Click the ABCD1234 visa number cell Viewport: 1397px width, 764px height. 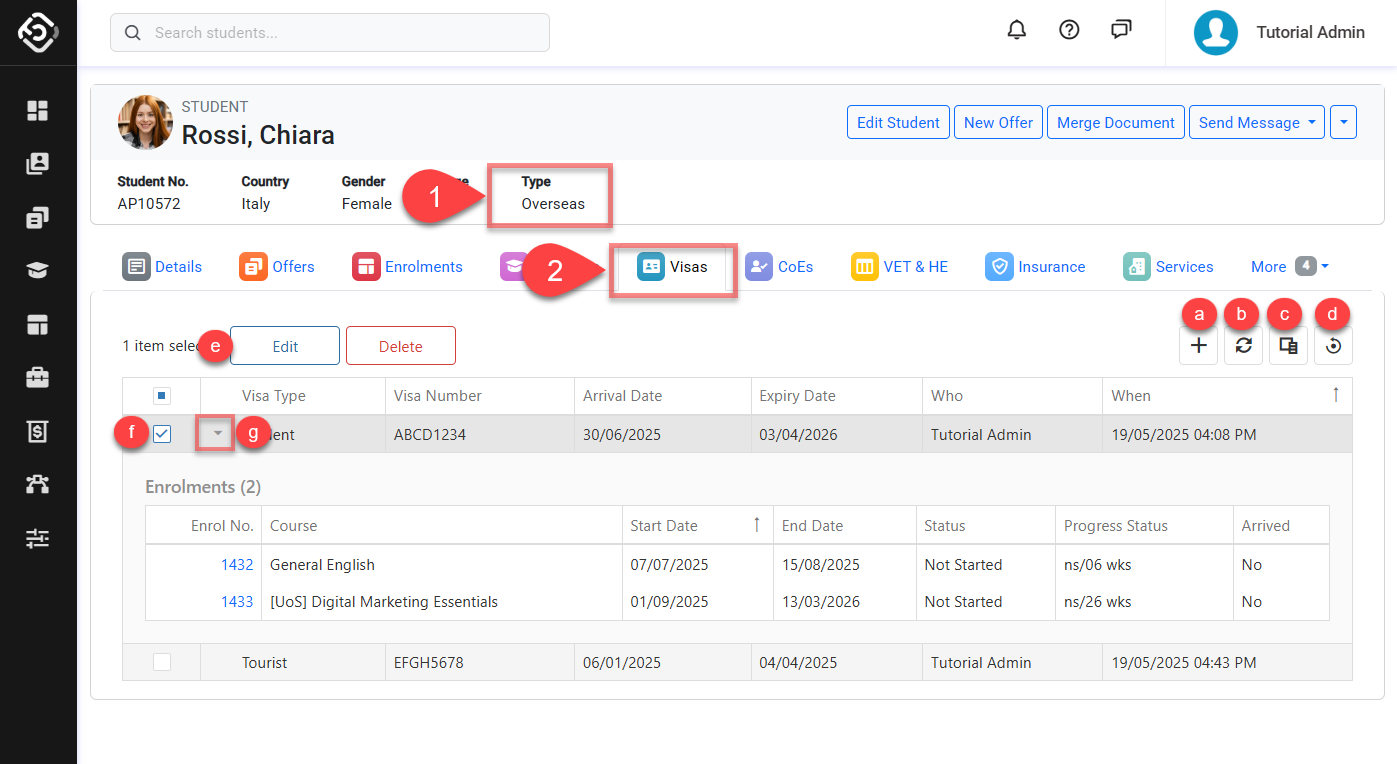tap(480, 434)
